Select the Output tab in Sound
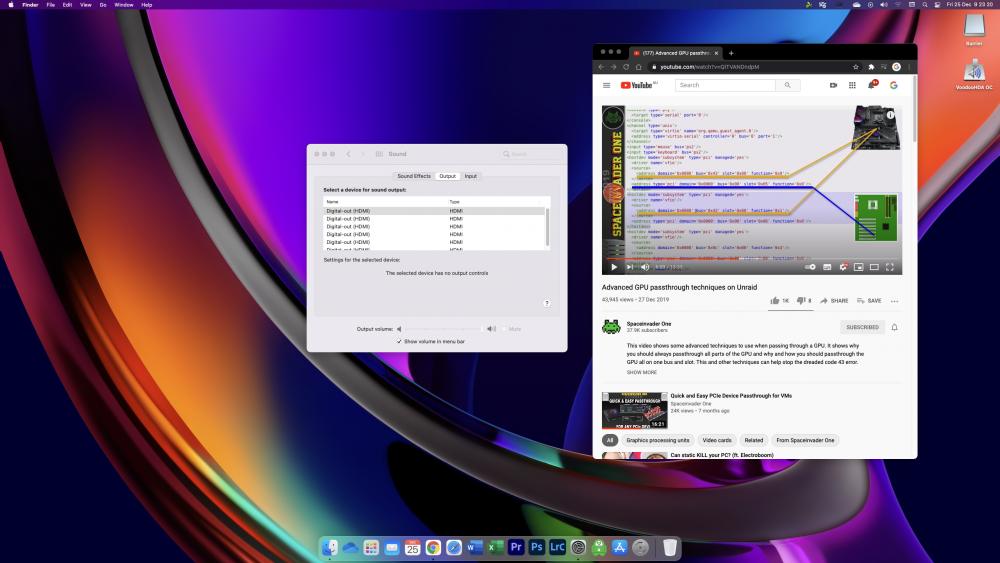This screenshot has height=563, width=1000. point(447,176)
